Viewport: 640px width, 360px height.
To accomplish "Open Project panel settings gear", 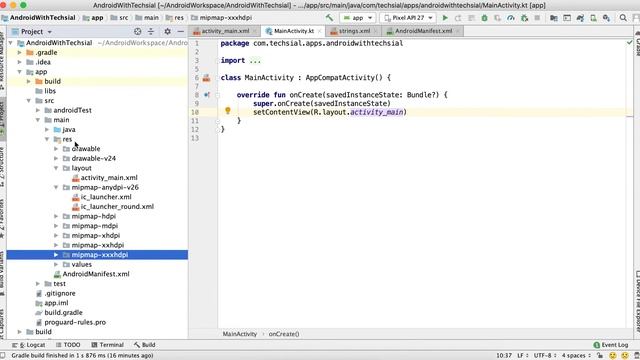I will click(x=167, y=31).
